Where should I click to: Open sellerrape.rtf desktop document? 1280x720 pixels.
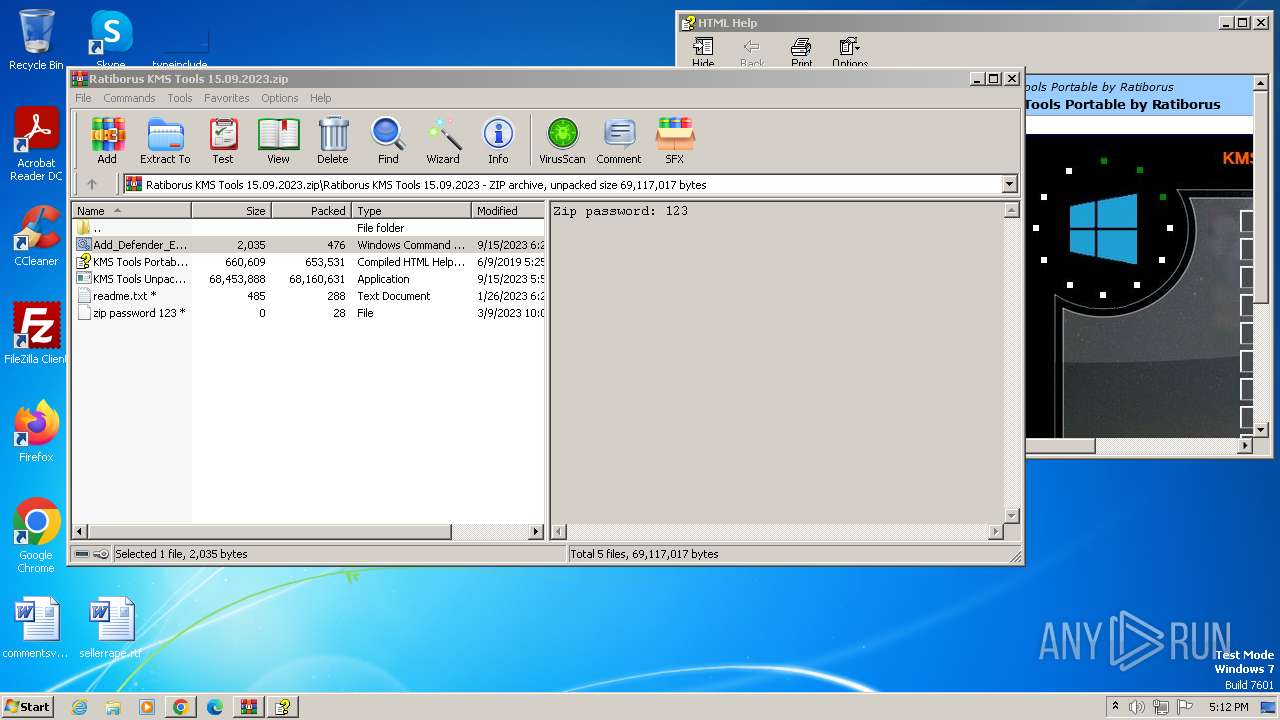pyautogui.click(x=111, y=628)
